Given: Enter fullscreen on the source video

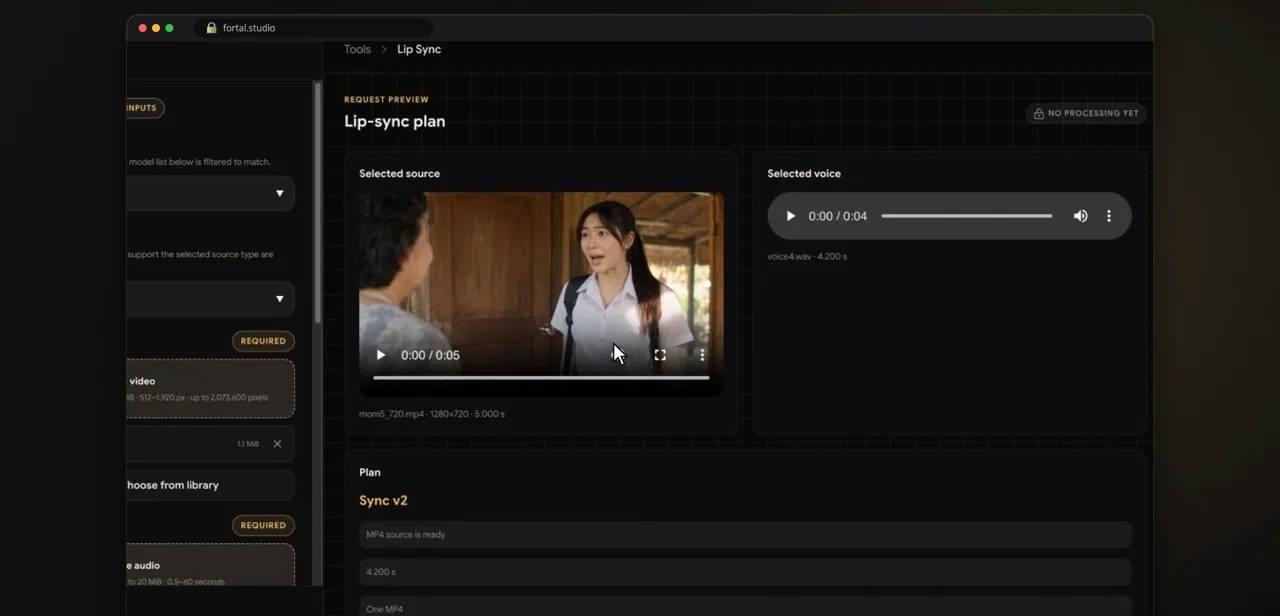Looking at the screenshot, I should point(660,355).
